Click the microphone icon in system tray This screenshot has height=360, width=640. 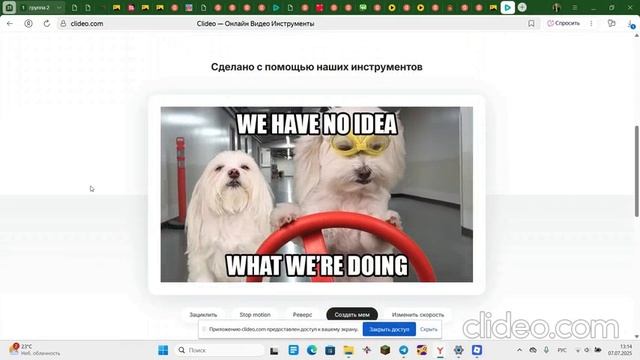tap(546, 350)
